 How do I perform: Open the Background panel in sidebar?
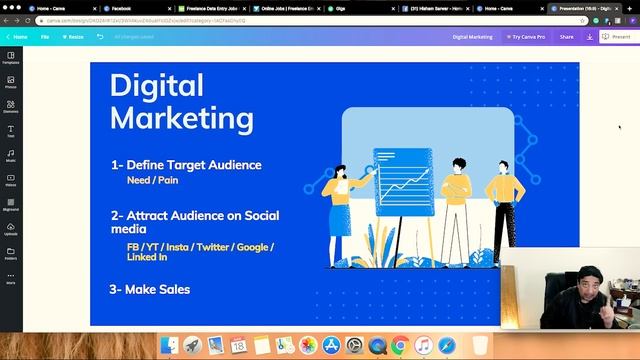pyautogui.click(x=11, y=204)
